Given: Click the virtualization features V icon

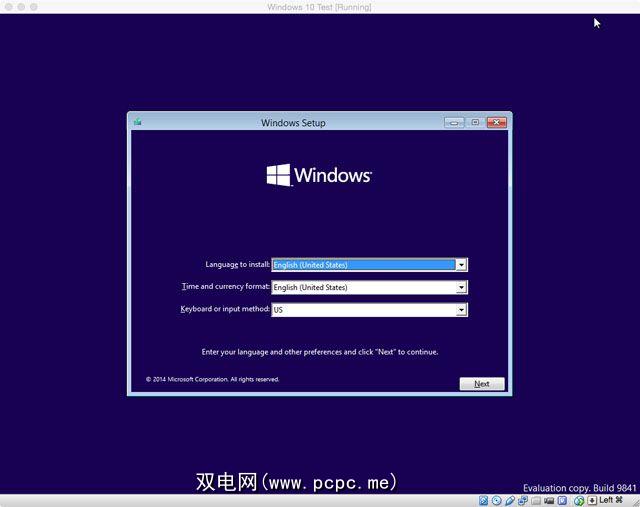Looking at the screenshot, I should [x=562, y=500].
